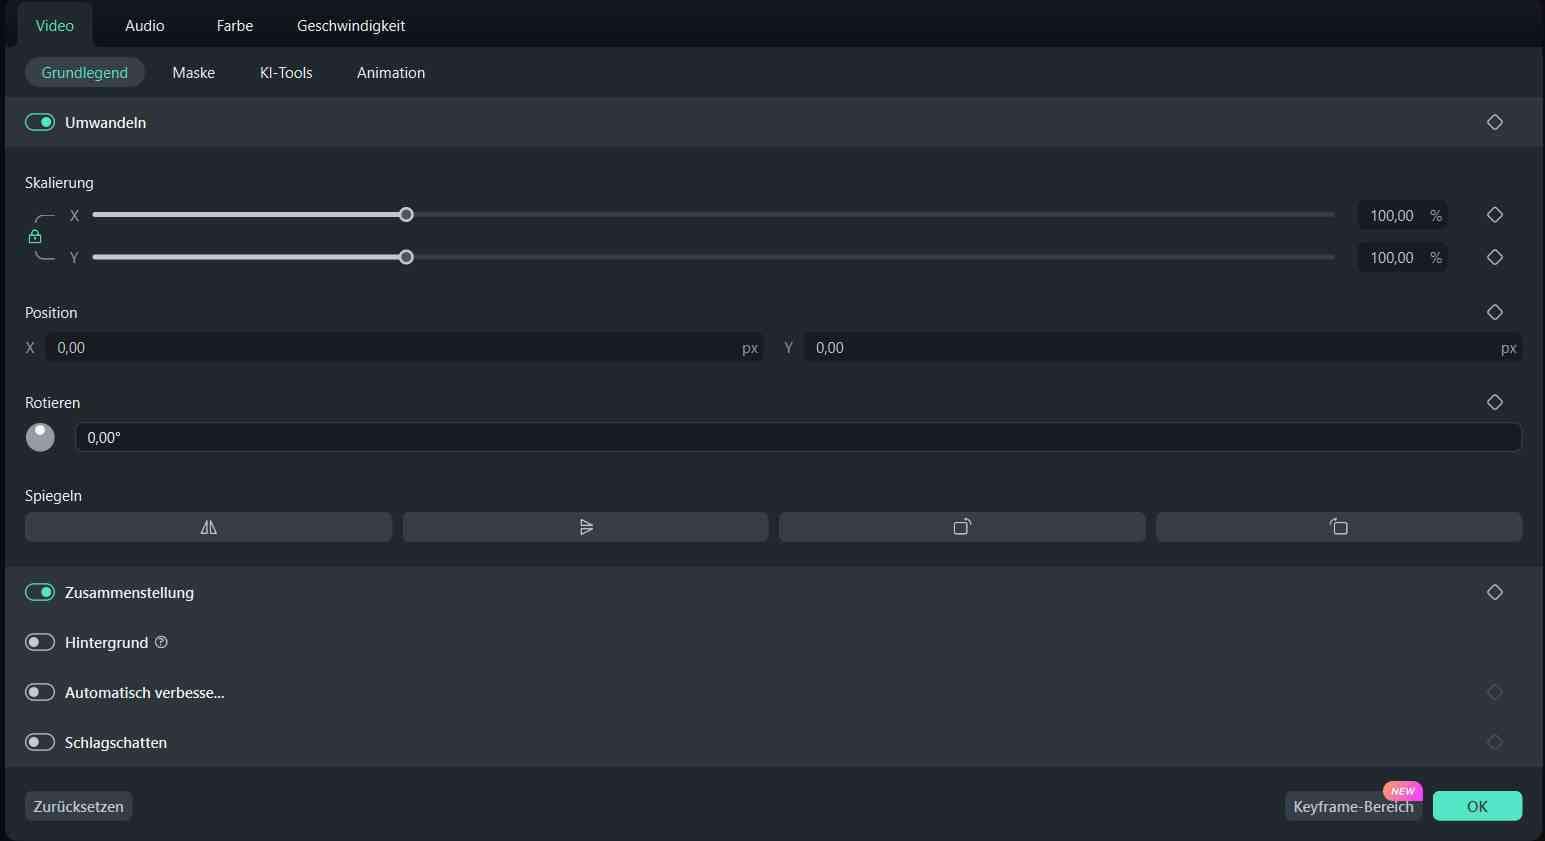Screen dimensions: 1545x841
Task: Add keyframe for Skalierung X
Action: tap(1495, 215)
